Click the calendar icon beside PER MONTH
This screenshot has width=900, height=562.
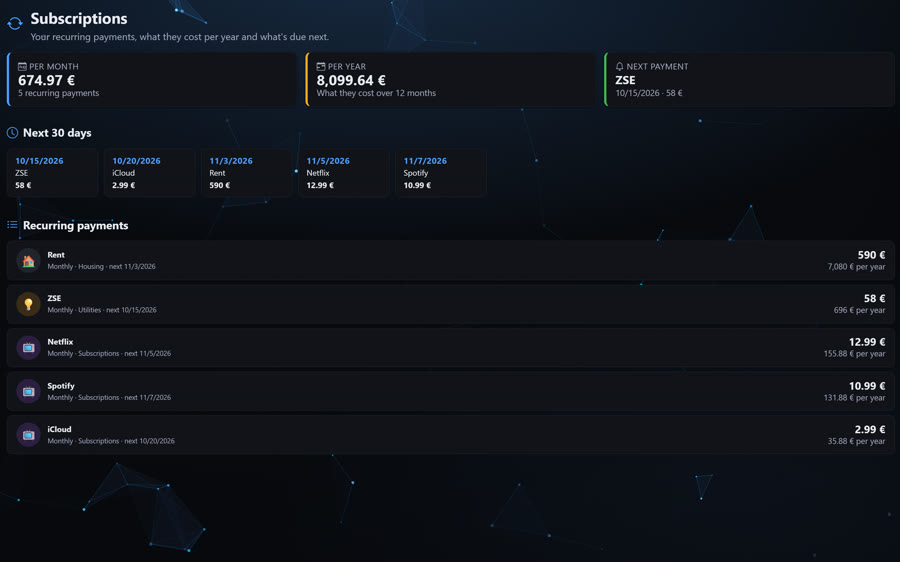(22, 67)
